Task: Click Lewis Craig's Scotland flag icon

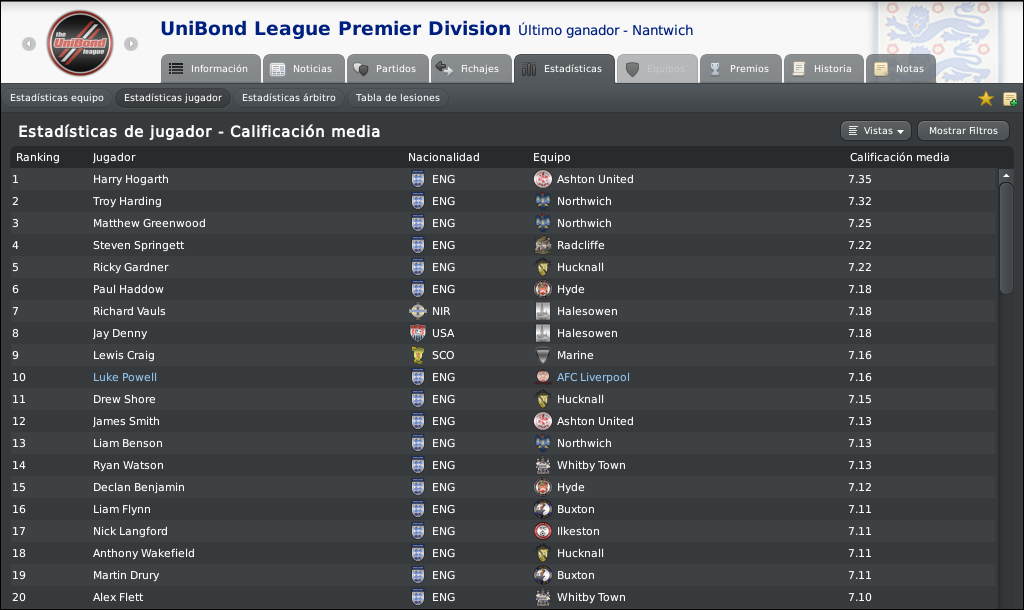Action: coord(417,355)
